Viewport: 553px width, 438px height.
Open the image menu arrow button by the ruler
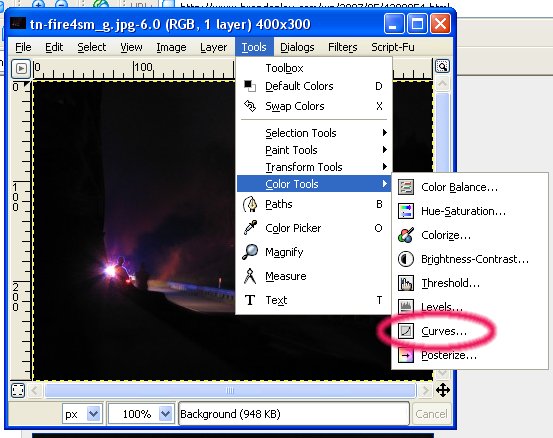coord(21,68)
